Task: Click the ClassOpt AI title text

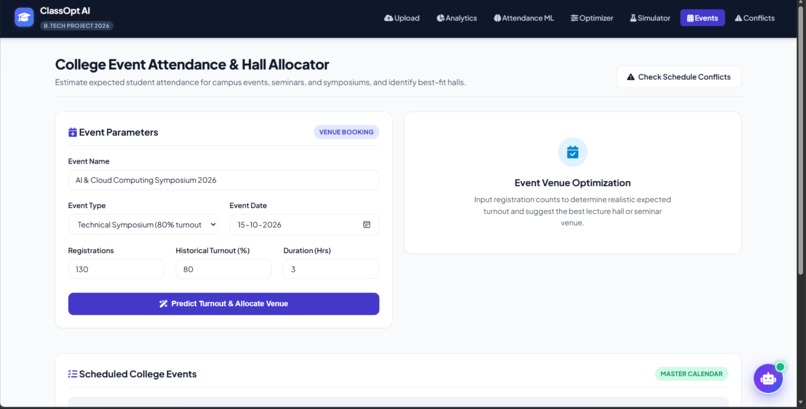Action: (65, 11)
